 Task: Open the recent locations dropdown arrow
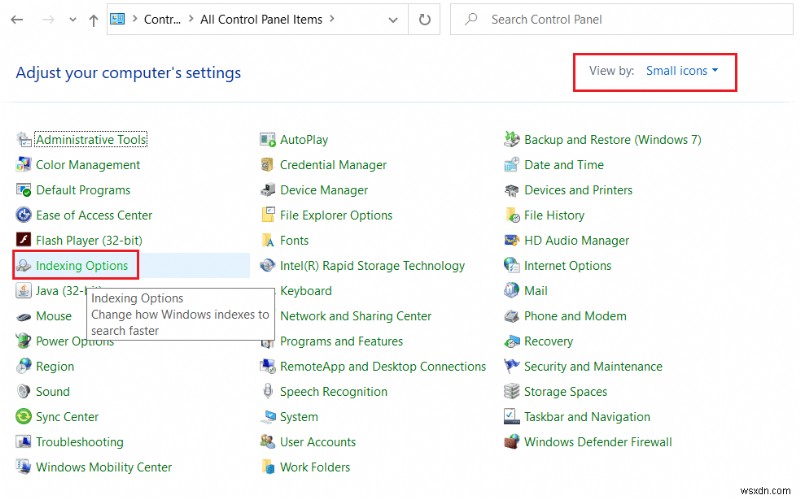tap(71, 19)
